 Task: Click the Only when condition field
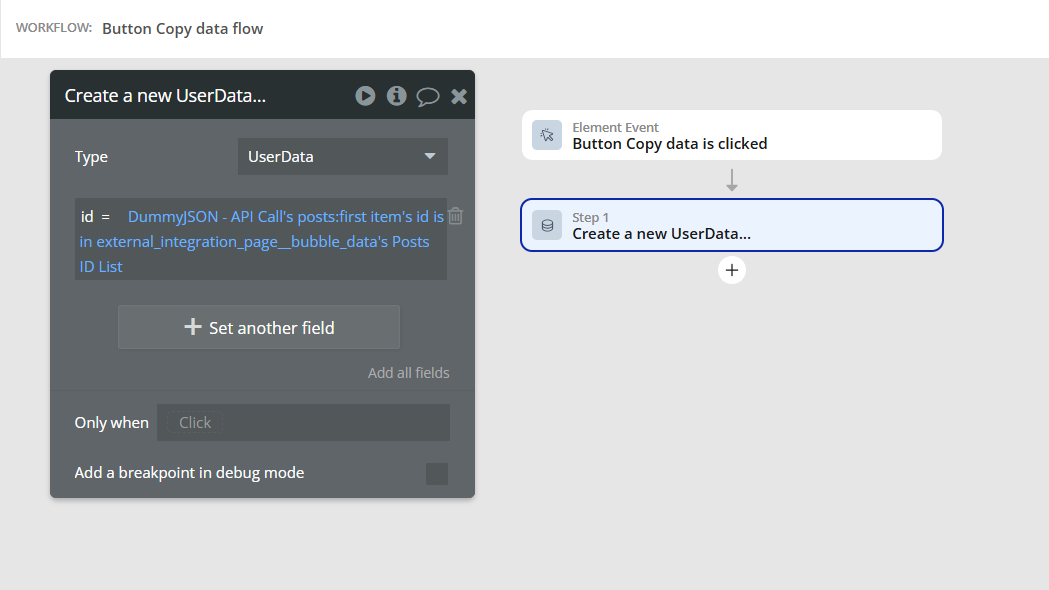pyautogui.click(x=304, y=423)
